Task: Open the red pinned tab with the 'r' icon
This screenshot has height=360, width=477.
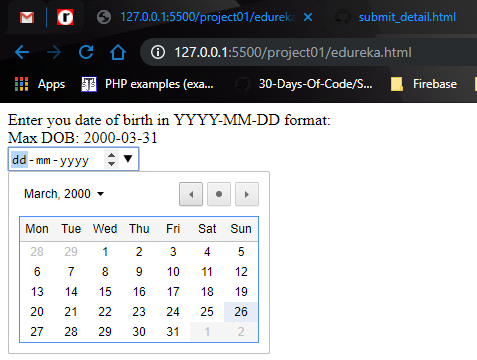Action: click(x=65, y=17)
